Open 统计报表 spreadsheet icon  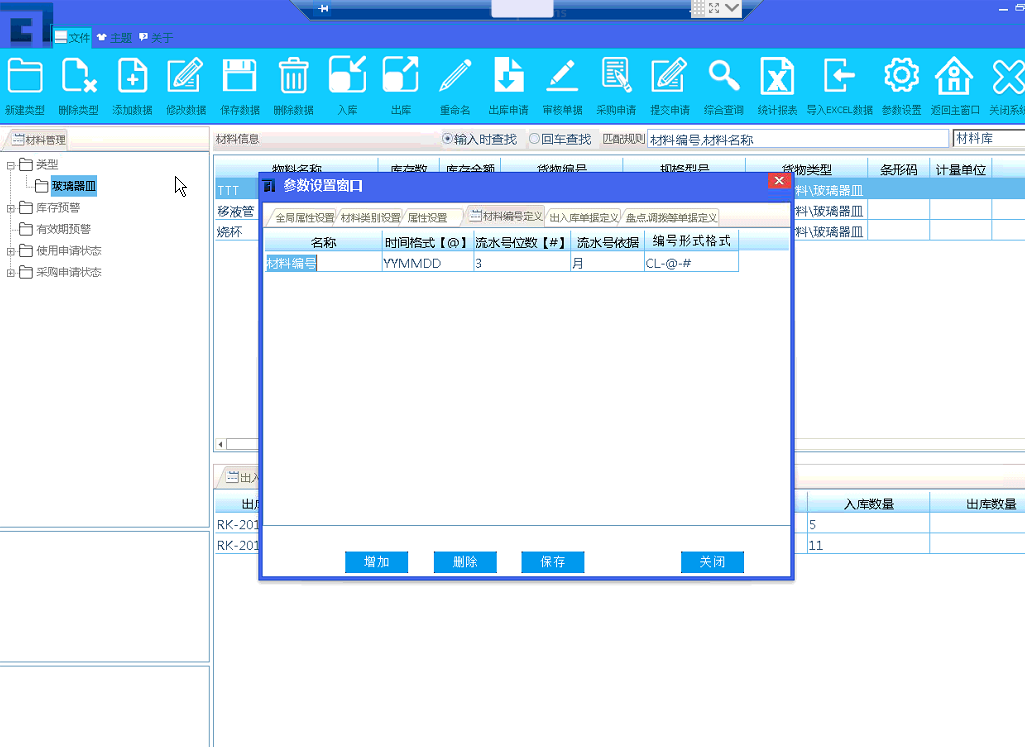click(x=777, y=76)
